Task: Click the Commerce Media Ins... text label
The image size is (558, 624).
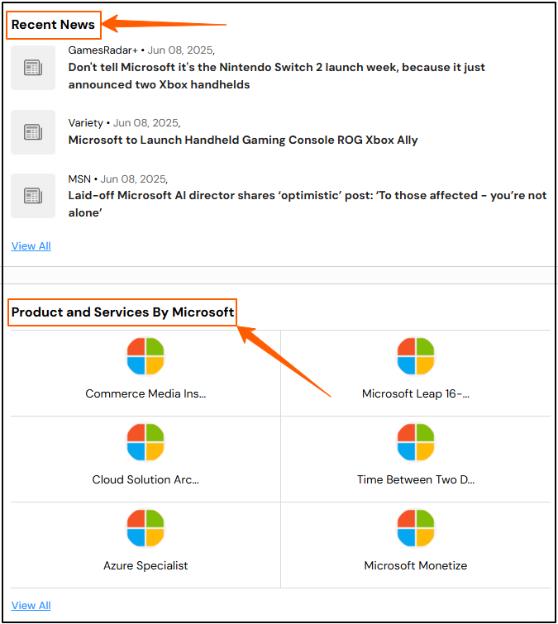Action: coord(146,394)
